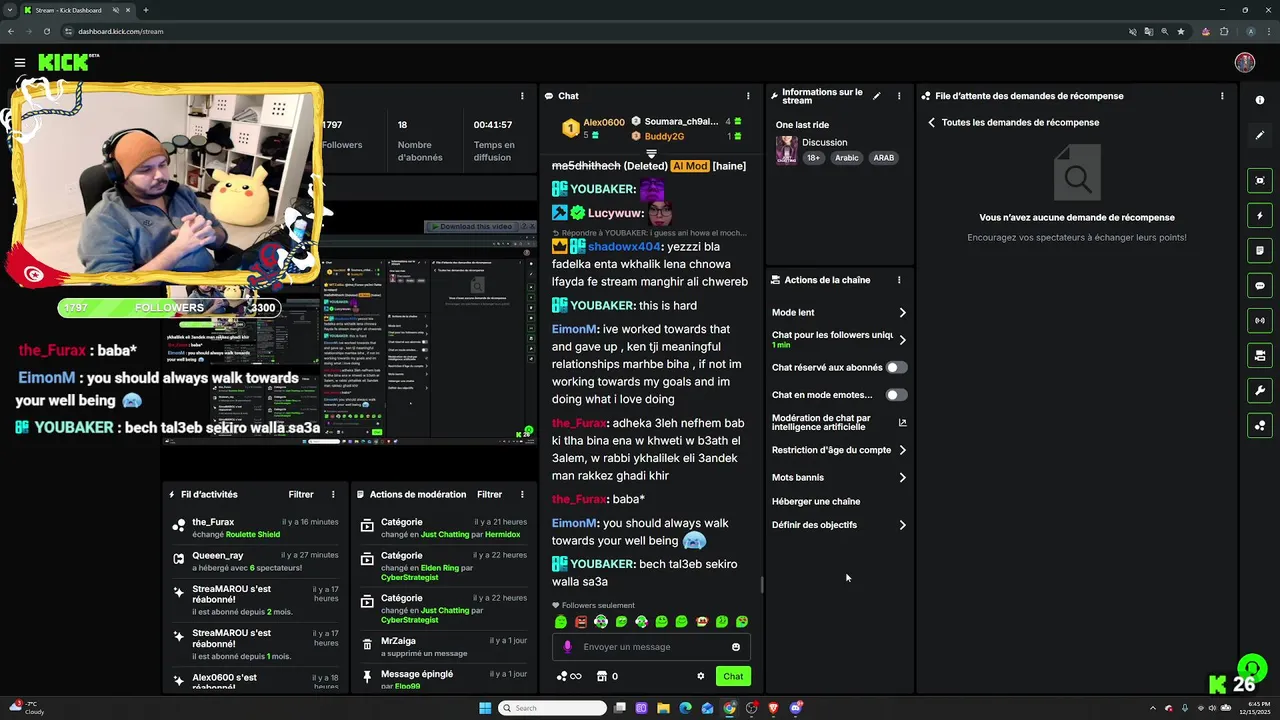Bookmark this page with the star icon

tap(1181, 31)
